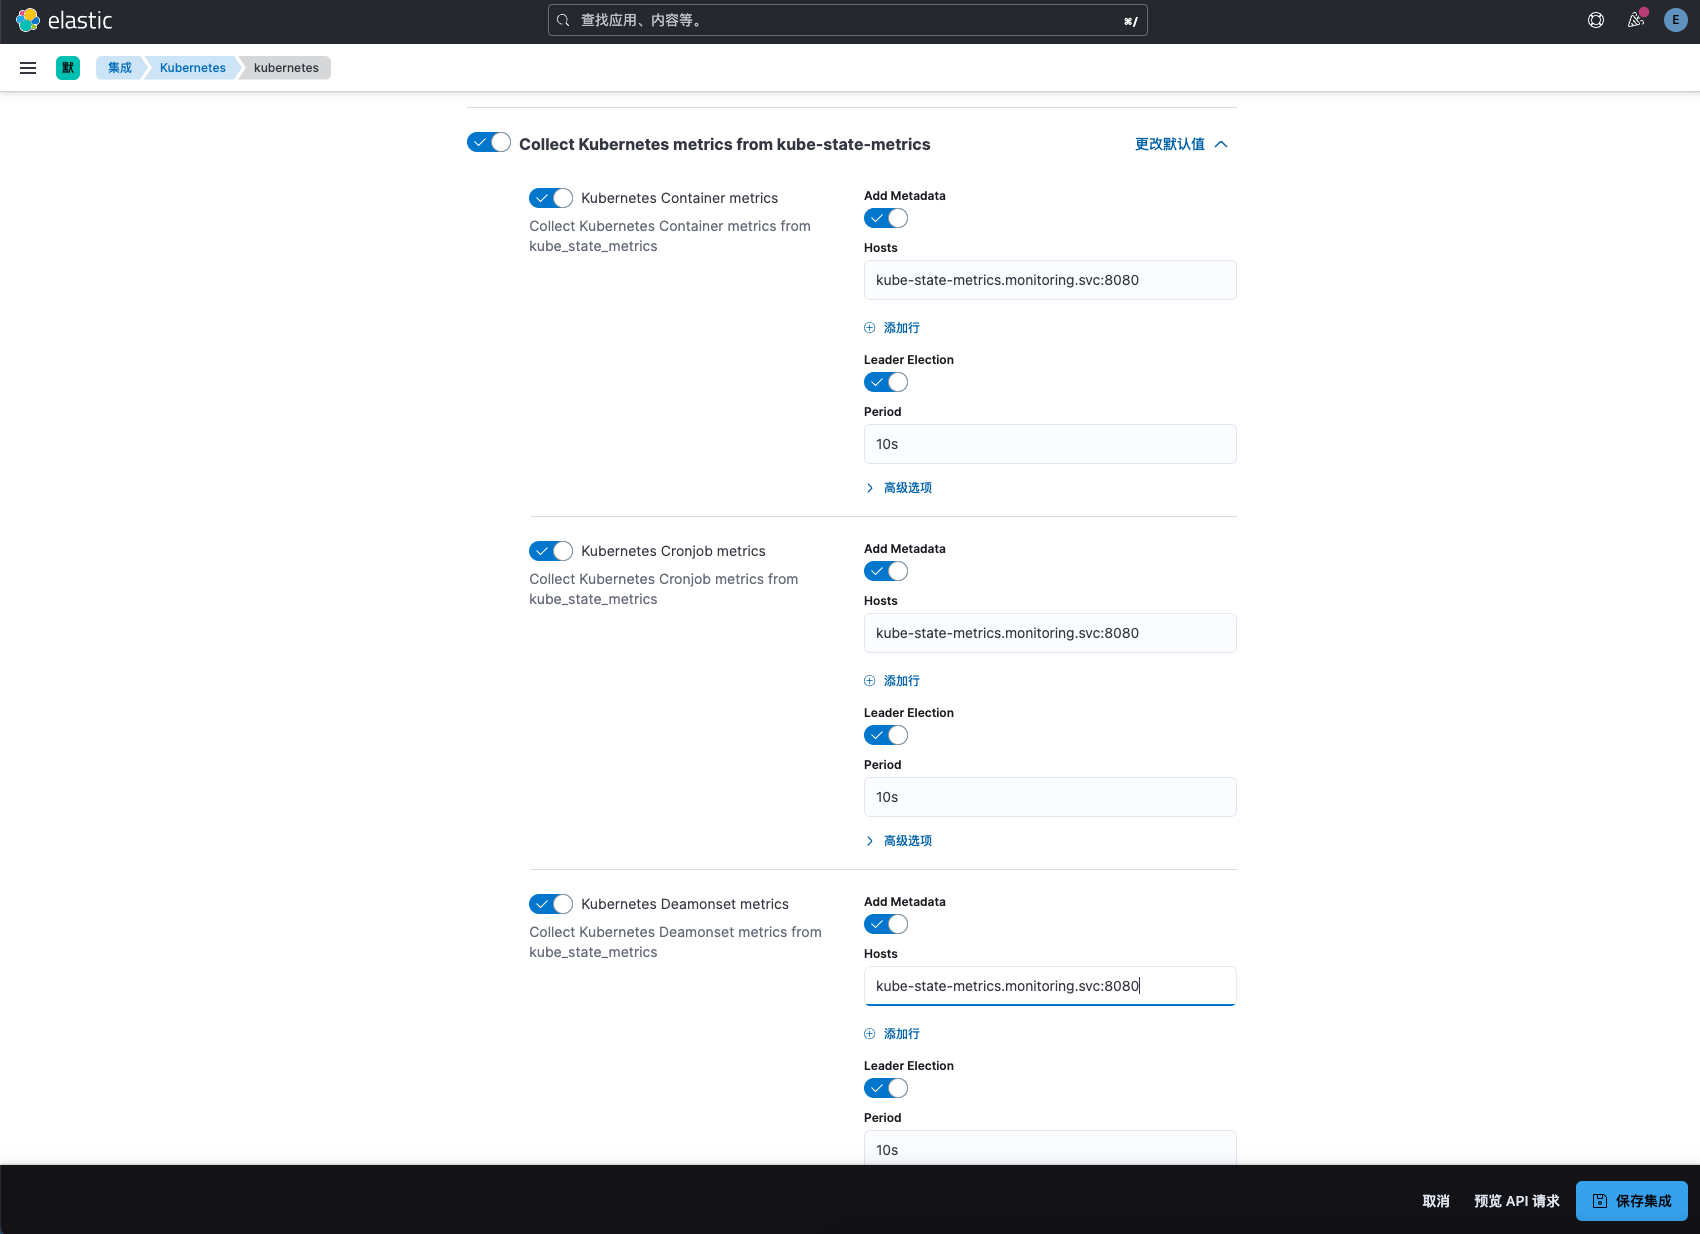Image resolution: width=1700 pixels, height=1234 pixels.
Task: Open the default space selector icon
Action: pyautogui.click(x=68, y=68)
